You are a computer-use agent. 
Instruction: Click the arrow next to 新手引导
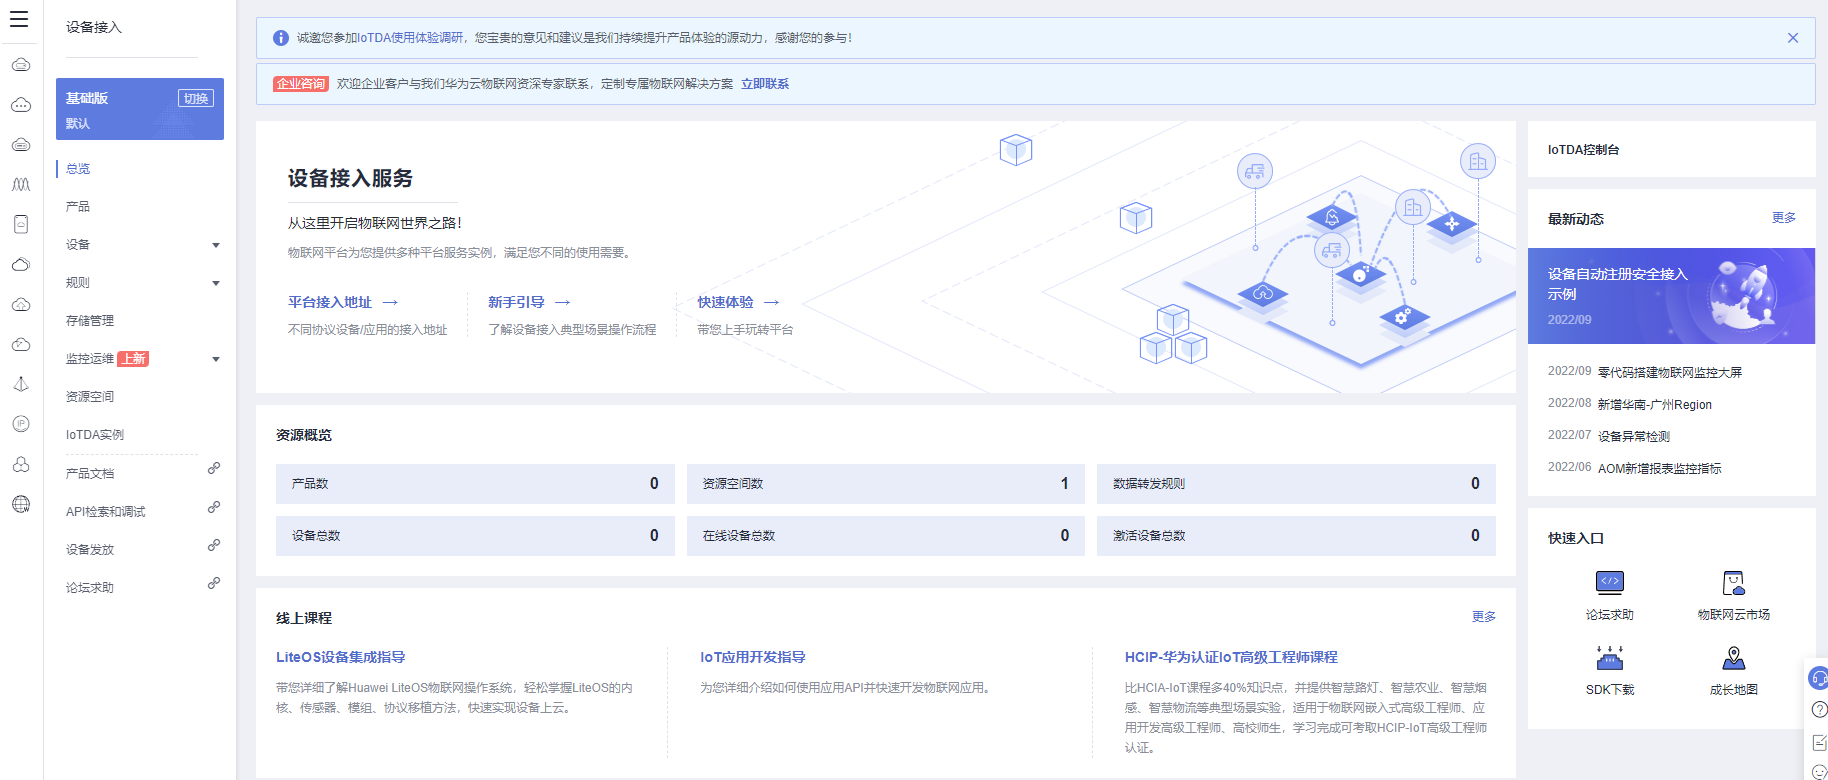point(562,302)
